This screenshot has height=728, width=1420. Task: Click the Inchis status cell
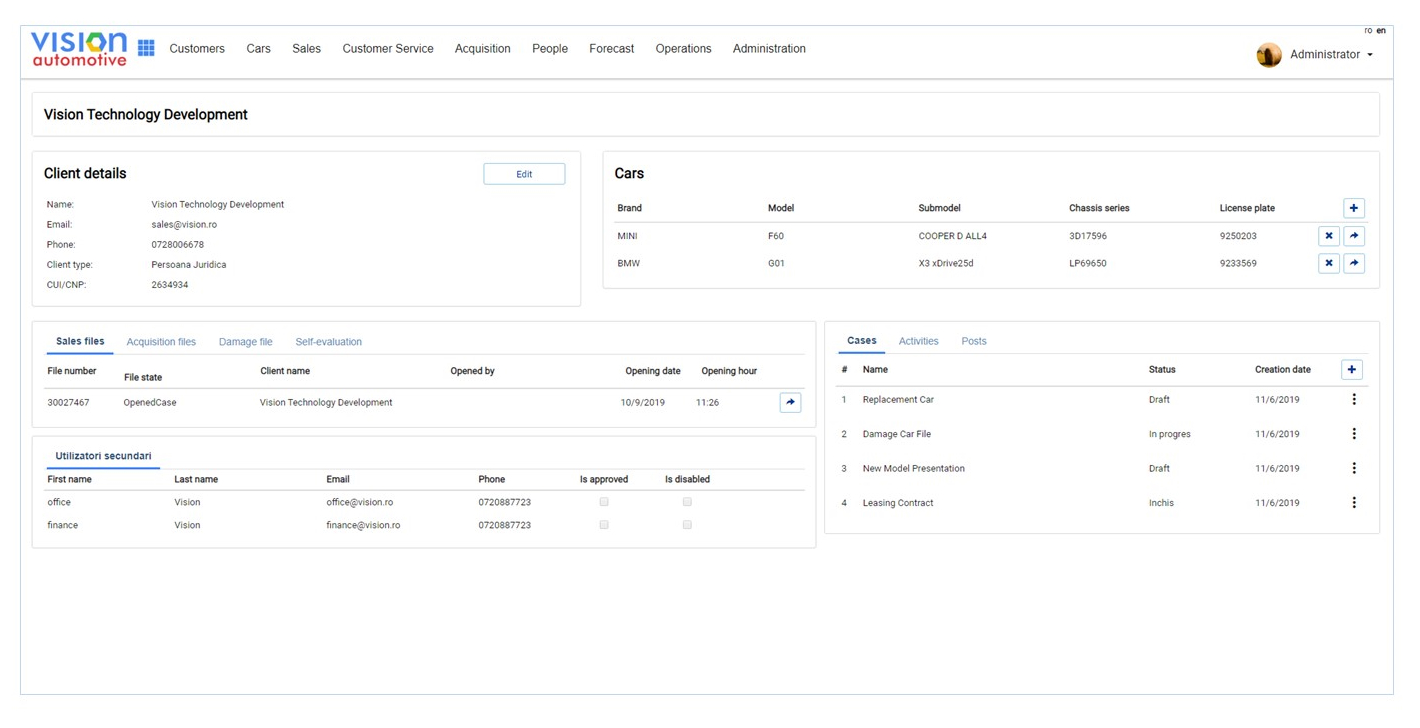[1161, 503]
